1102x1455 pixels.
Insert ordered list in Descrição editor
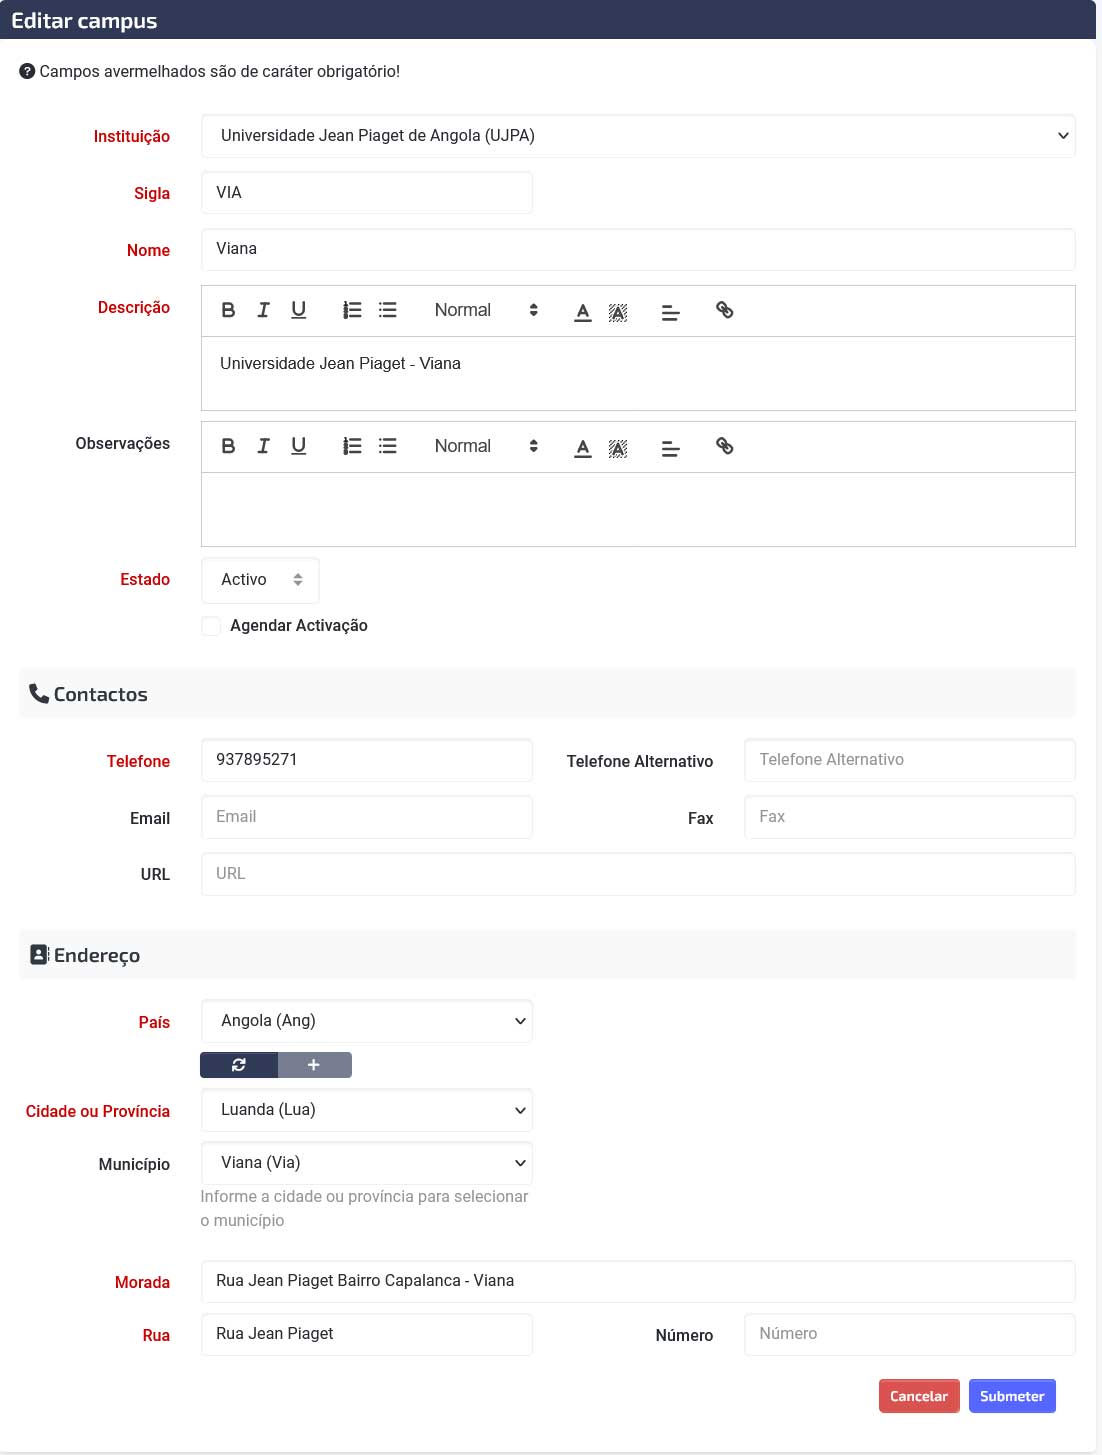pos(352,310)
